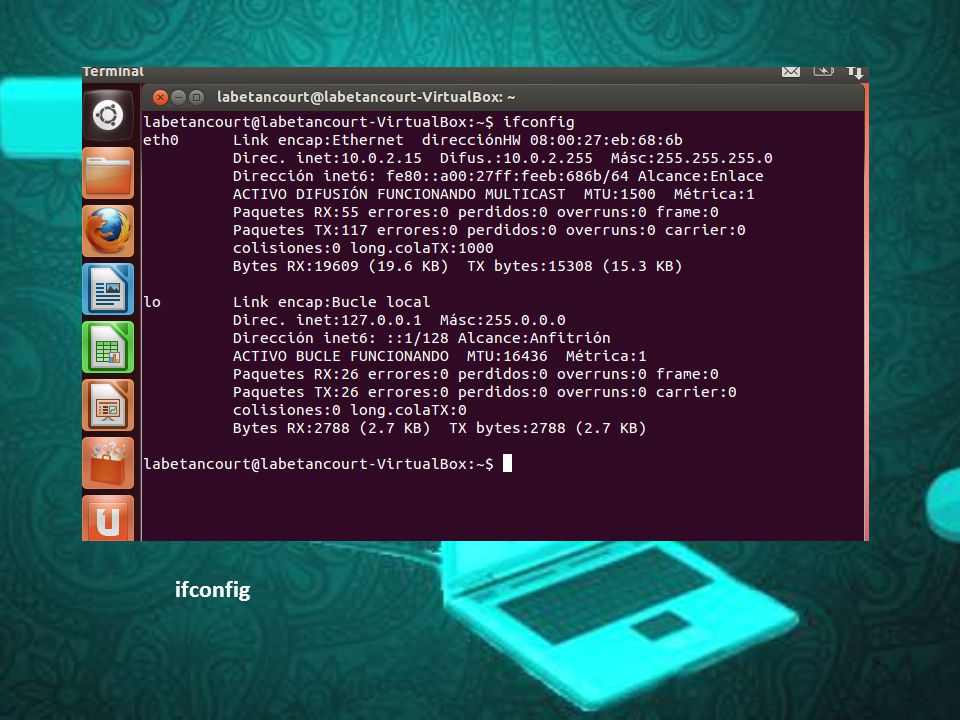The width and height of the screenshot is (960, 720).
Task: Click the 'Paquetes TX:117' text
Action: point(300,230)
